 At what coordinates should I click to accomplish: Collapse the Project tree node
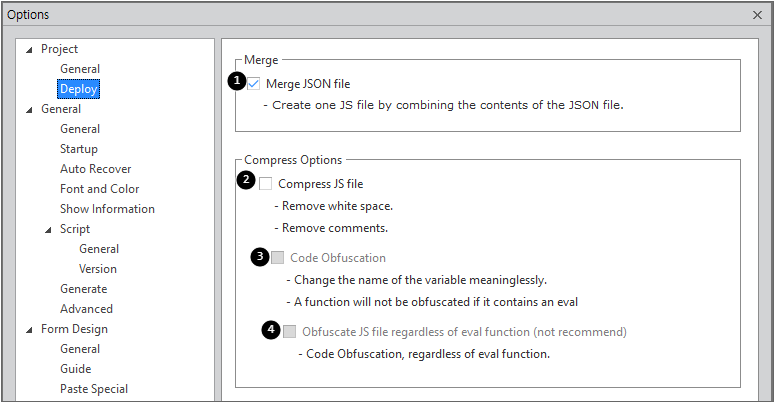pos(29,49)
